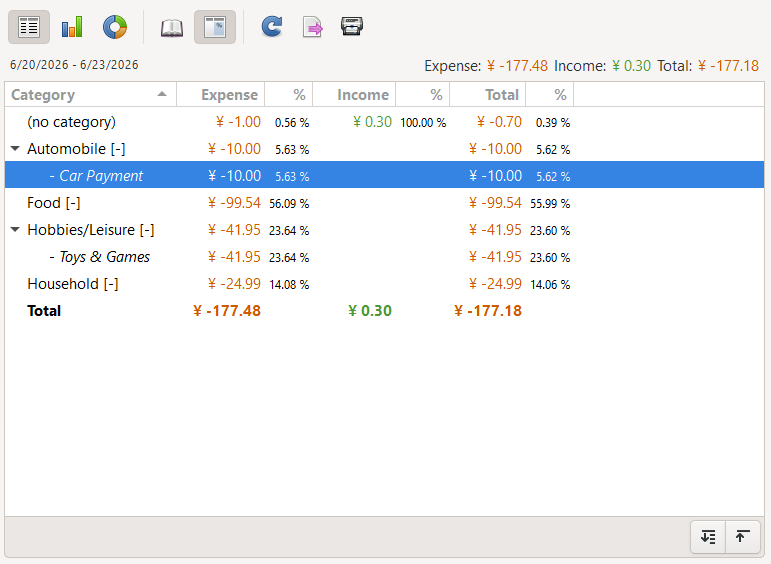Sort by Expense column
Viewport: 771px width, 564px height.
click(x=220, y=94)
